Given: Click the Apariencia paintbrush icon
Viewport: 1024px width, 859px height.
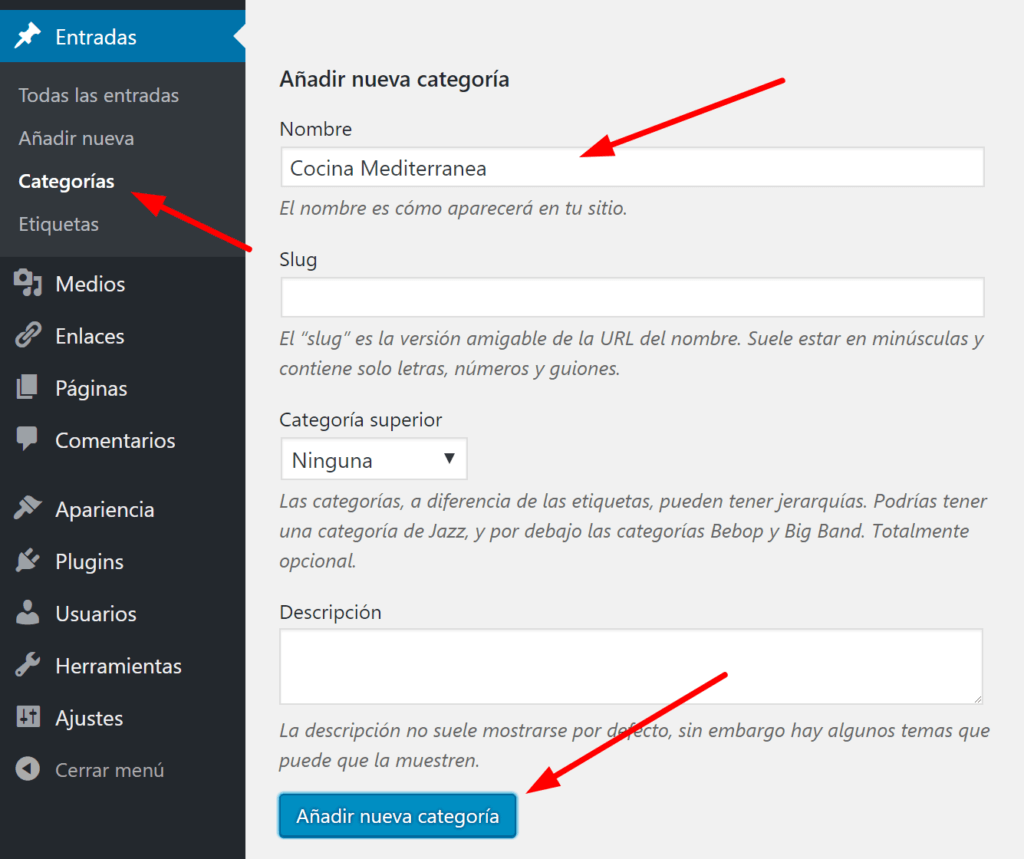Looking at the screenshot, I should coord(27,509).
